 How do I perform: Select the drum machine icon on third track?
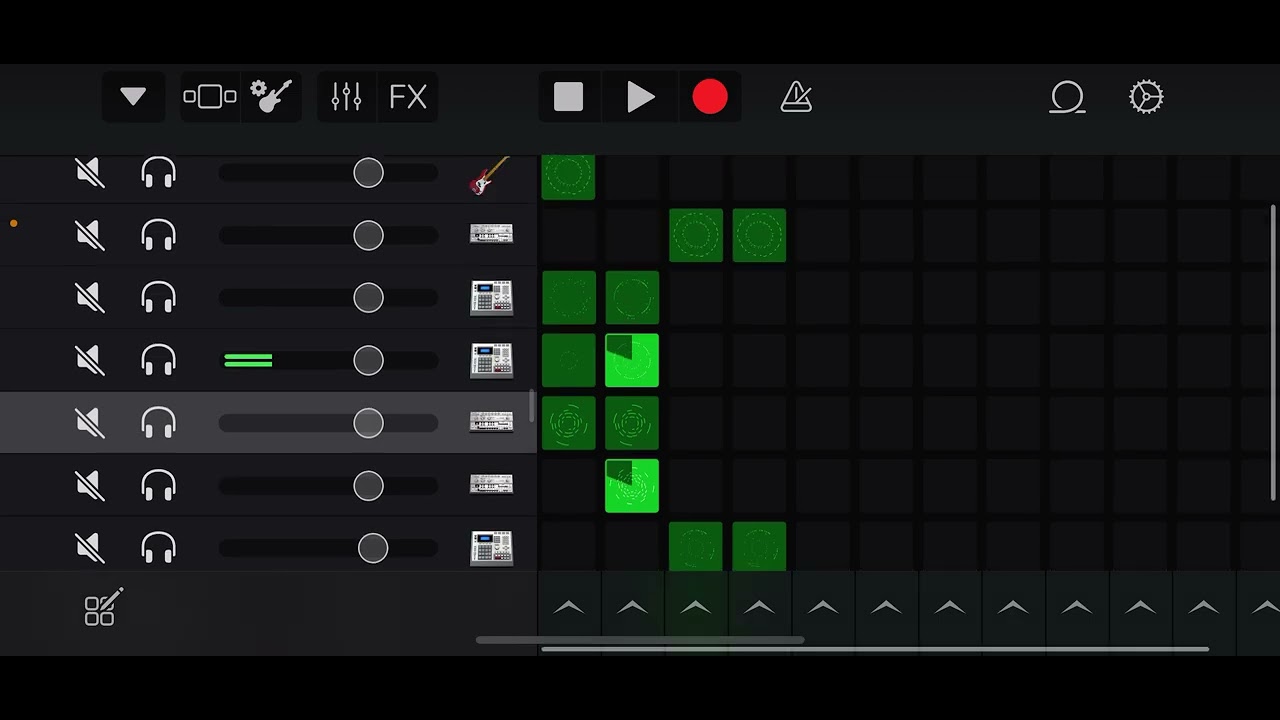(x=491, y=298)
